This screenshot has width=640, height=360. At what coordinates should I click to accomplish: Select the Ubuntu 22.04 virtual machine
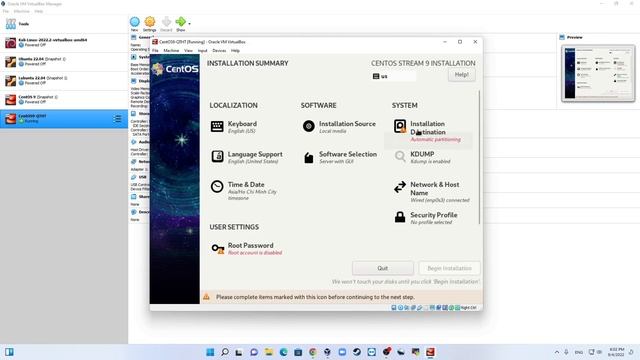(64, 62)
